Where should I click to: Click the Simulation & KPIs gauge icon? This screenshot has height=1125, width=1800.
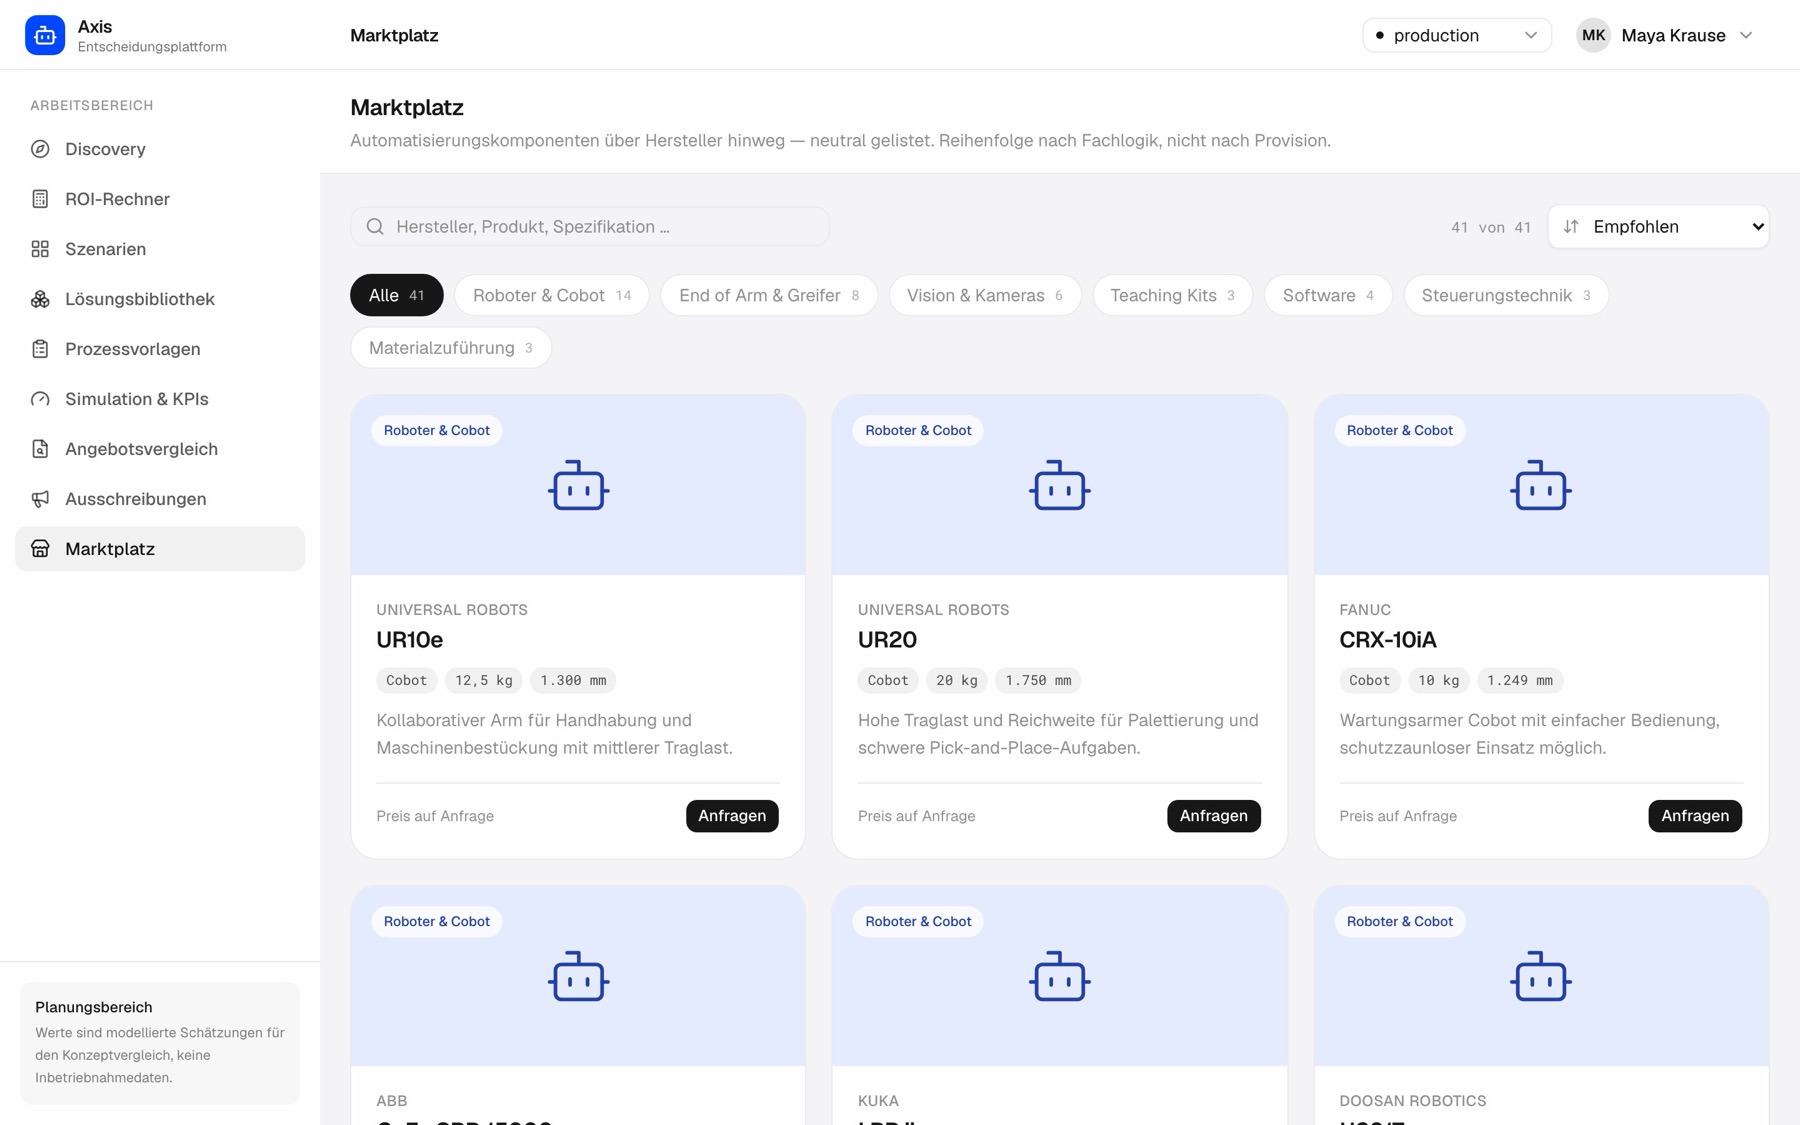(x=40, y=399)
